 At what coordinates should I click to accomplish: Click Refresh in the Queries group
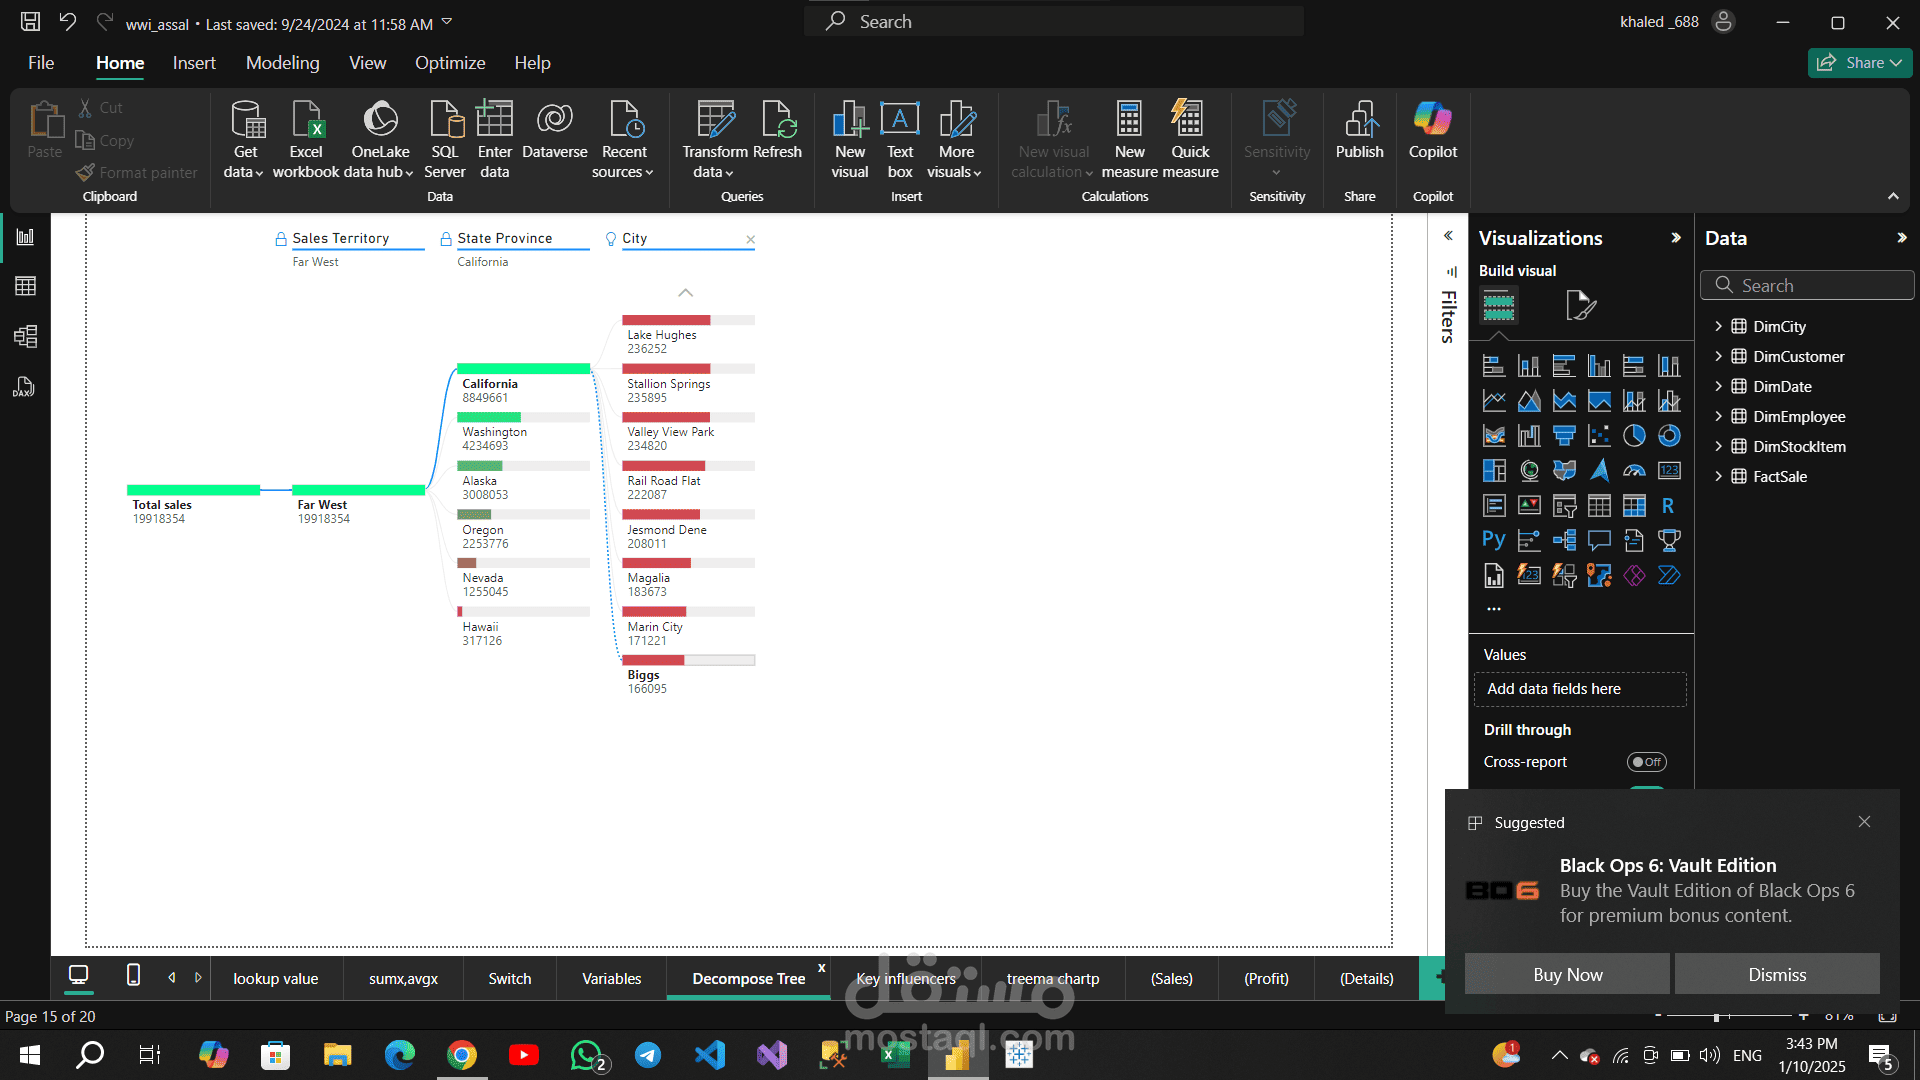point(777,130)
